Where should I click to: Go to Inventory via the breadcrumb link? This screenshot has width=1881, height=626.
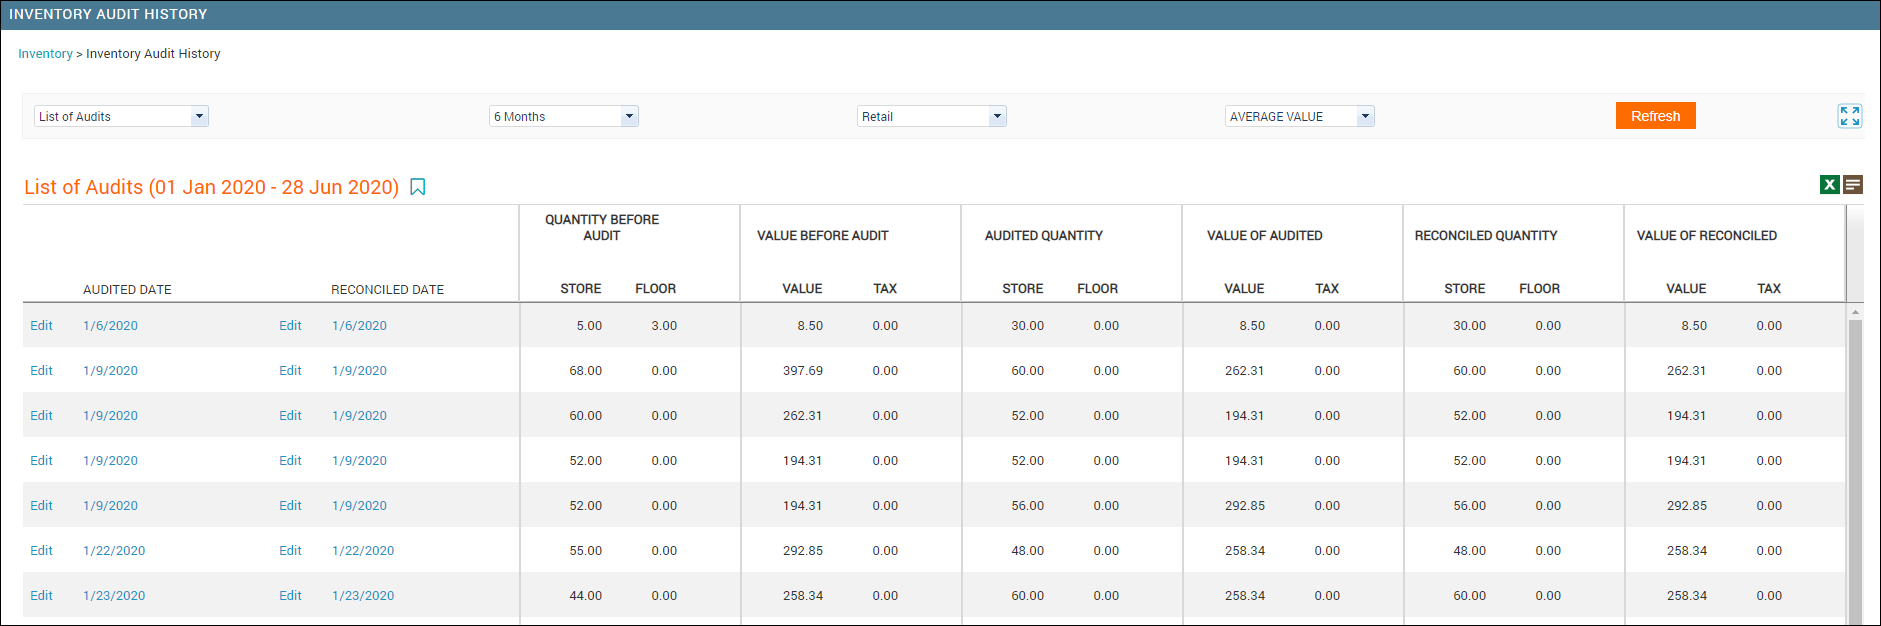[45, 54]
